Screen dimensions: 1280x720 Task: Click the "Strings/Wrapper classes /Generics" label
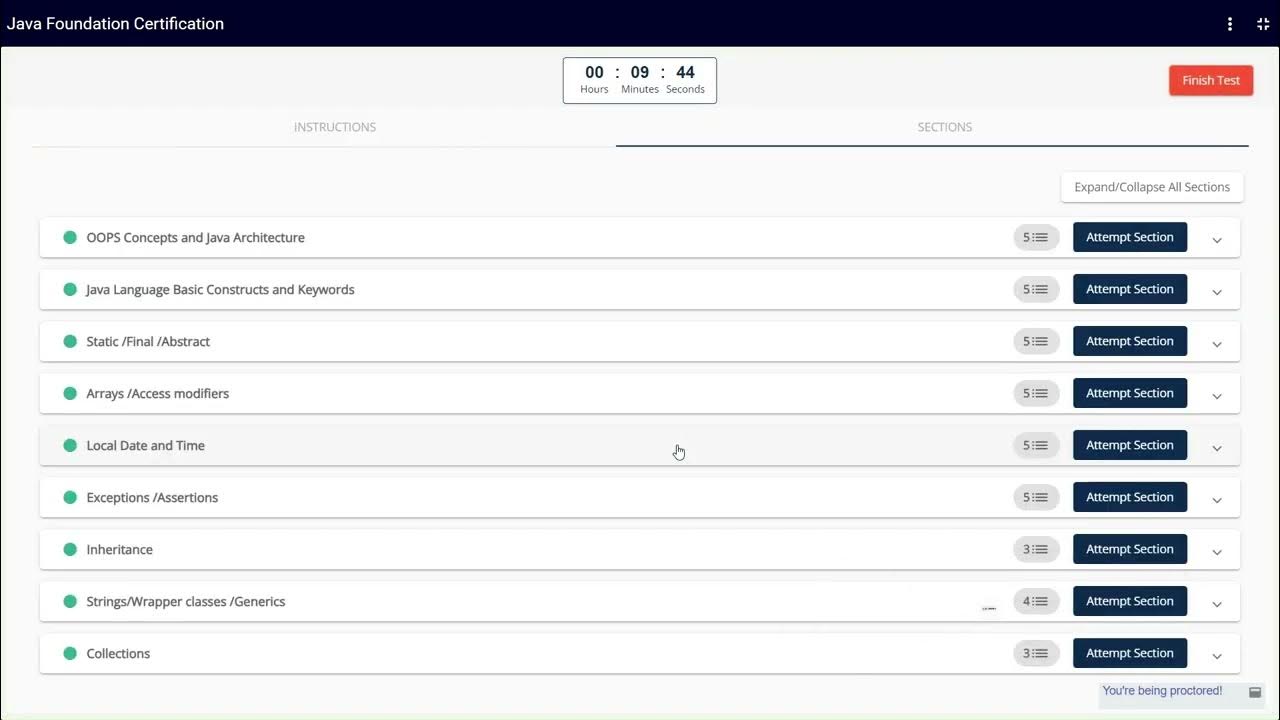(x=186, y=602)
